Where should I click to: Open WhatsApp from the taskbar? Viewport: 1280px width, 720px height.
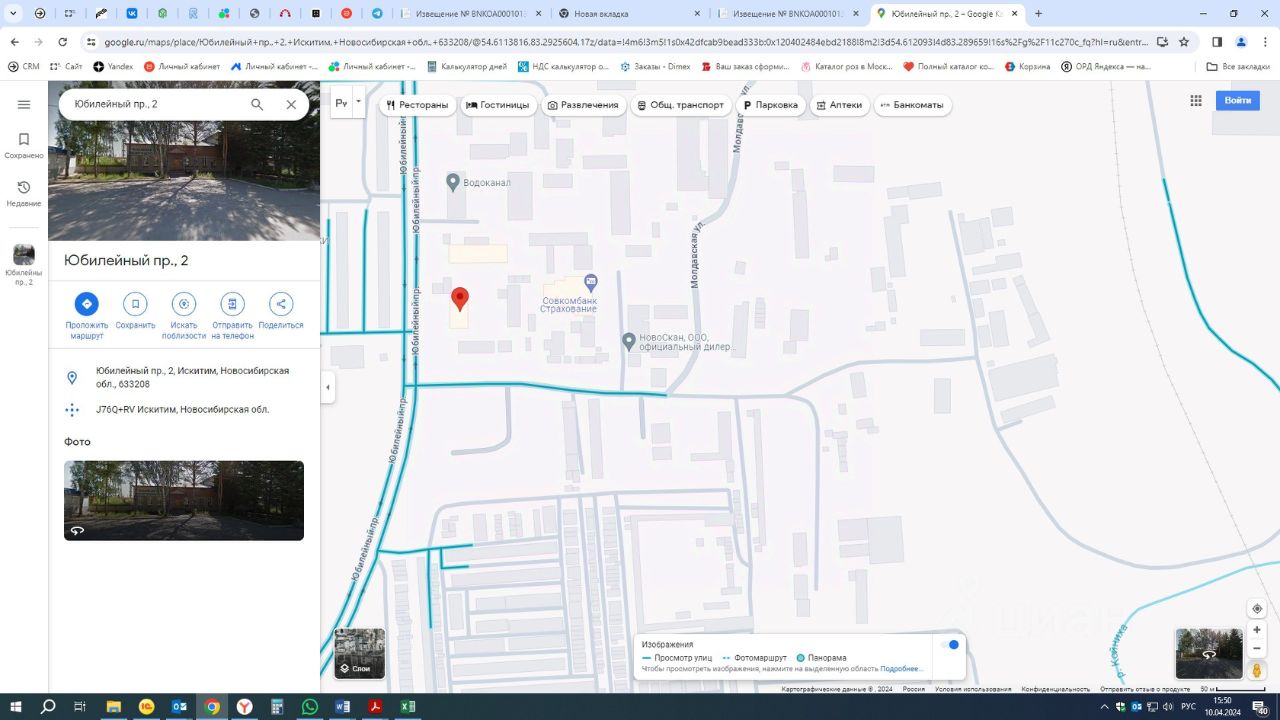[x=309, y=706]
